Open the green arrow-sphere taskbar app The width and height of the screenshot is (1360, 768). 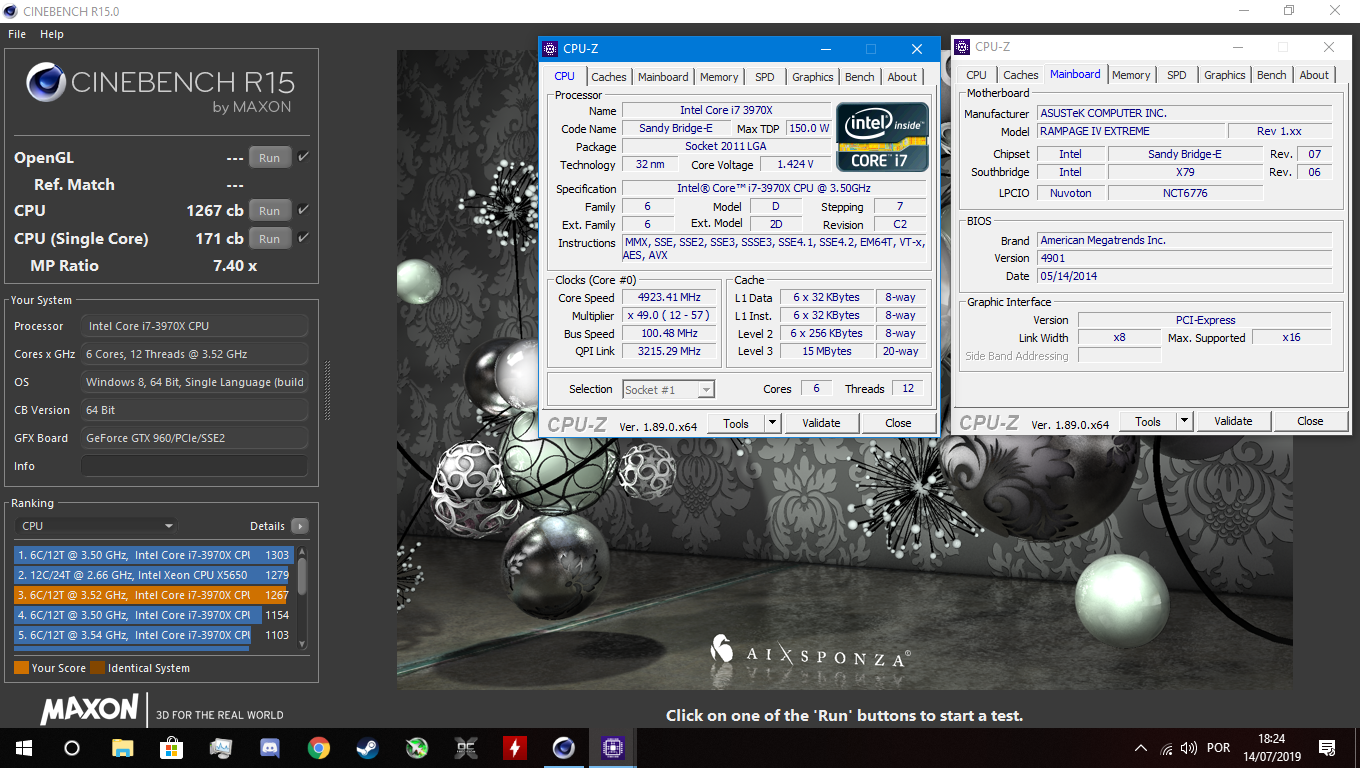[x=416, y=747]
